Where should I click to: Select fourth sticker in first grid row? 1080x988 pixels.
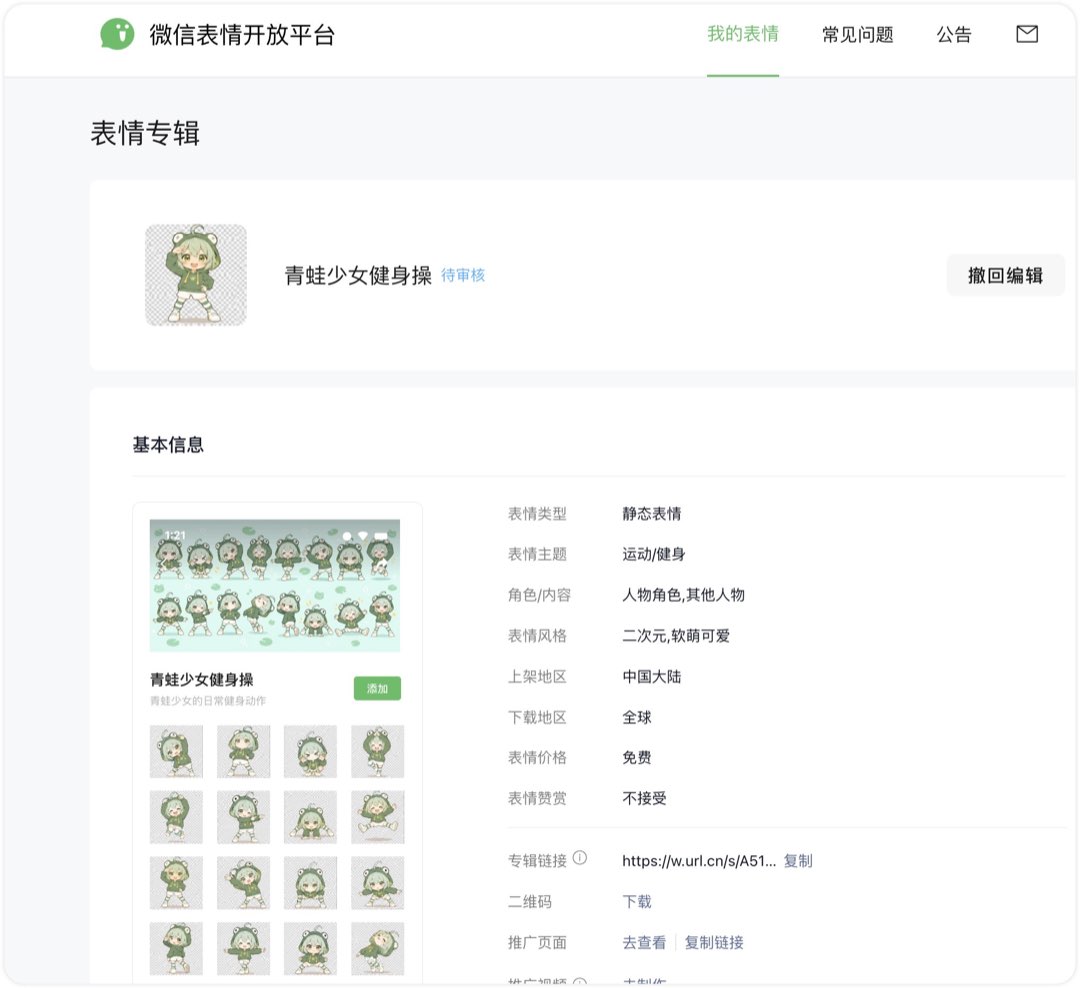coord(377,752)
